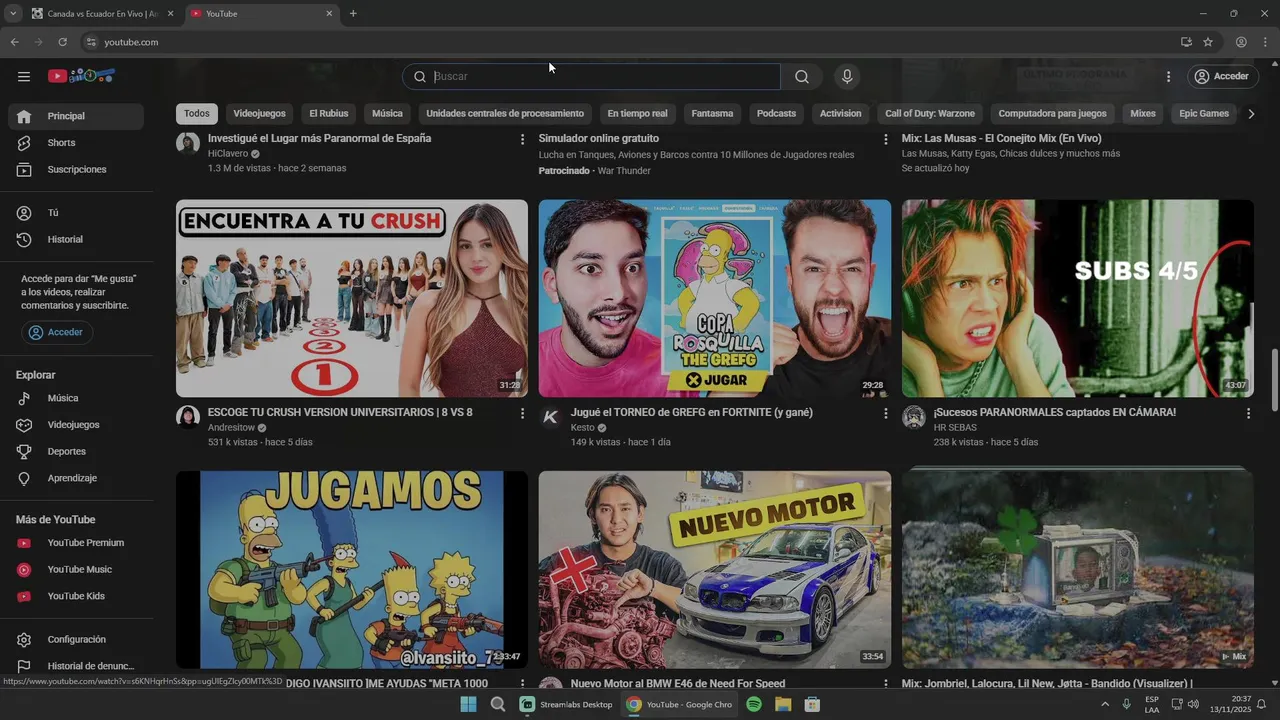Select the Fantasma filter chip
This screenshot has width=1280, height=720.
[712, 114]
